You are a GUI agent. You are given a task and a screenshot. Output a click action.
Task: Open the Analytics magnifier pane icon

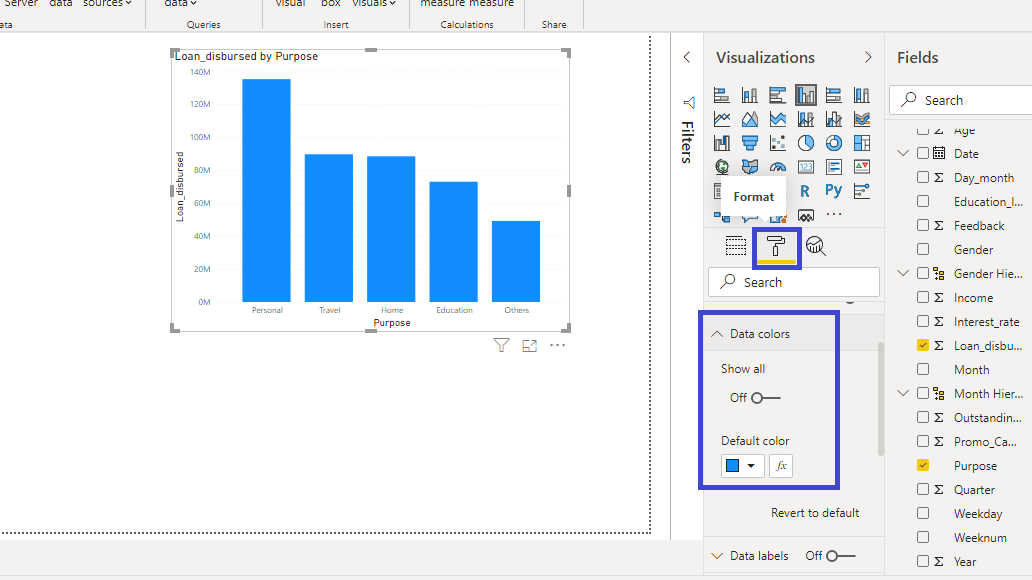(x=816, y=246)
